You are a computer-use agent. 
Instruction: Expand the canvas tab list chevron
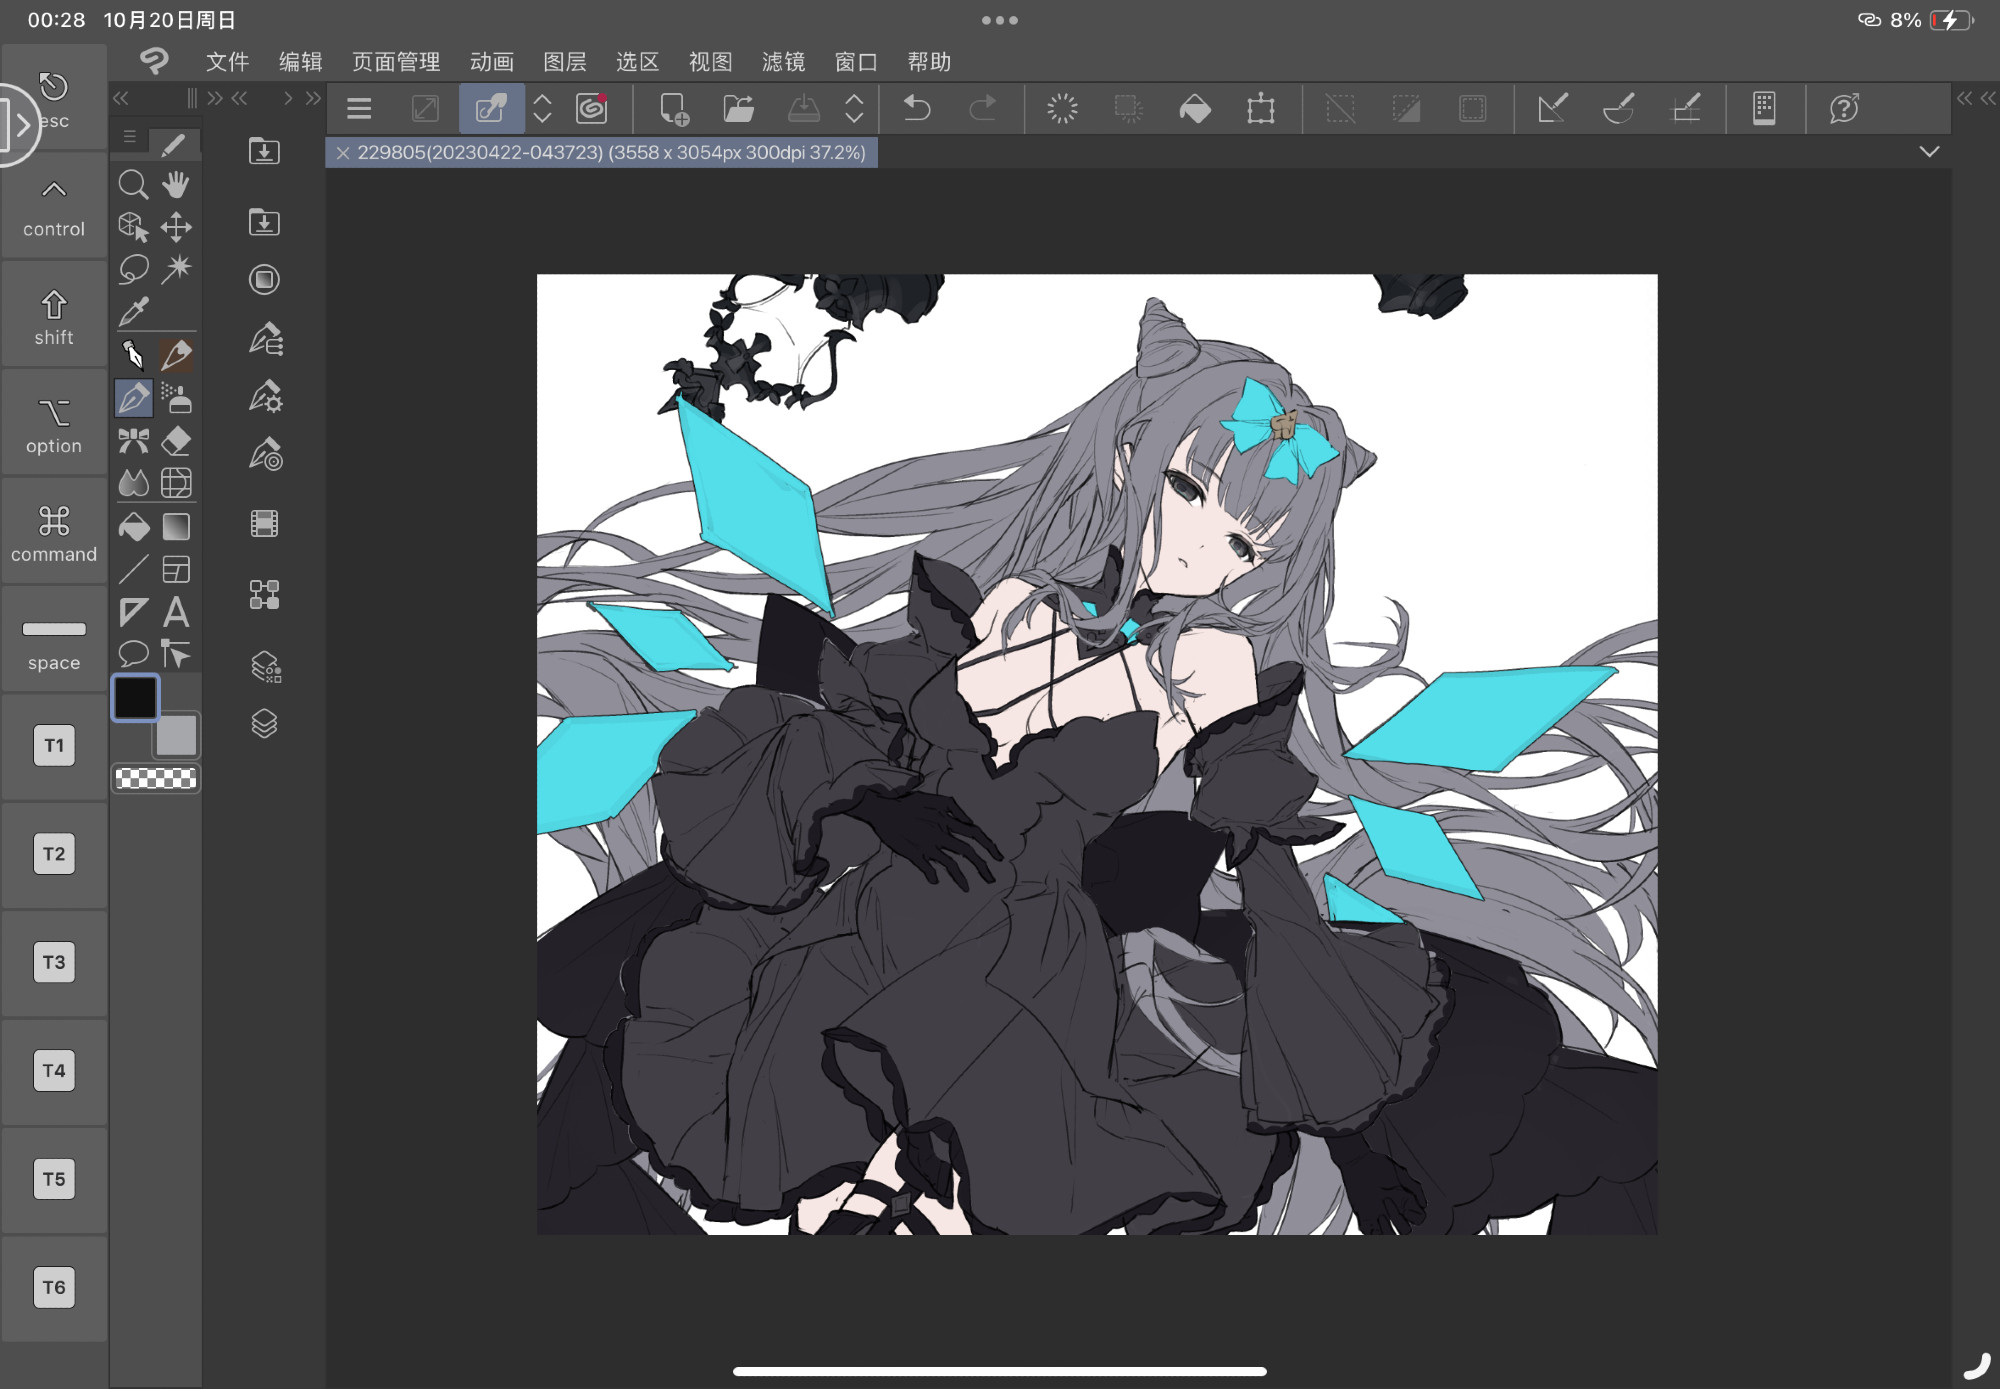1930,152
